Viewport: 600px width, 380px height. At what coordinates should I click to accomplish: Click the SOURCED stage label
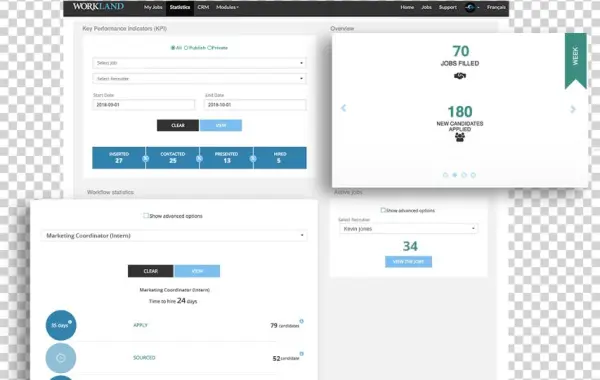pos(144,357)
